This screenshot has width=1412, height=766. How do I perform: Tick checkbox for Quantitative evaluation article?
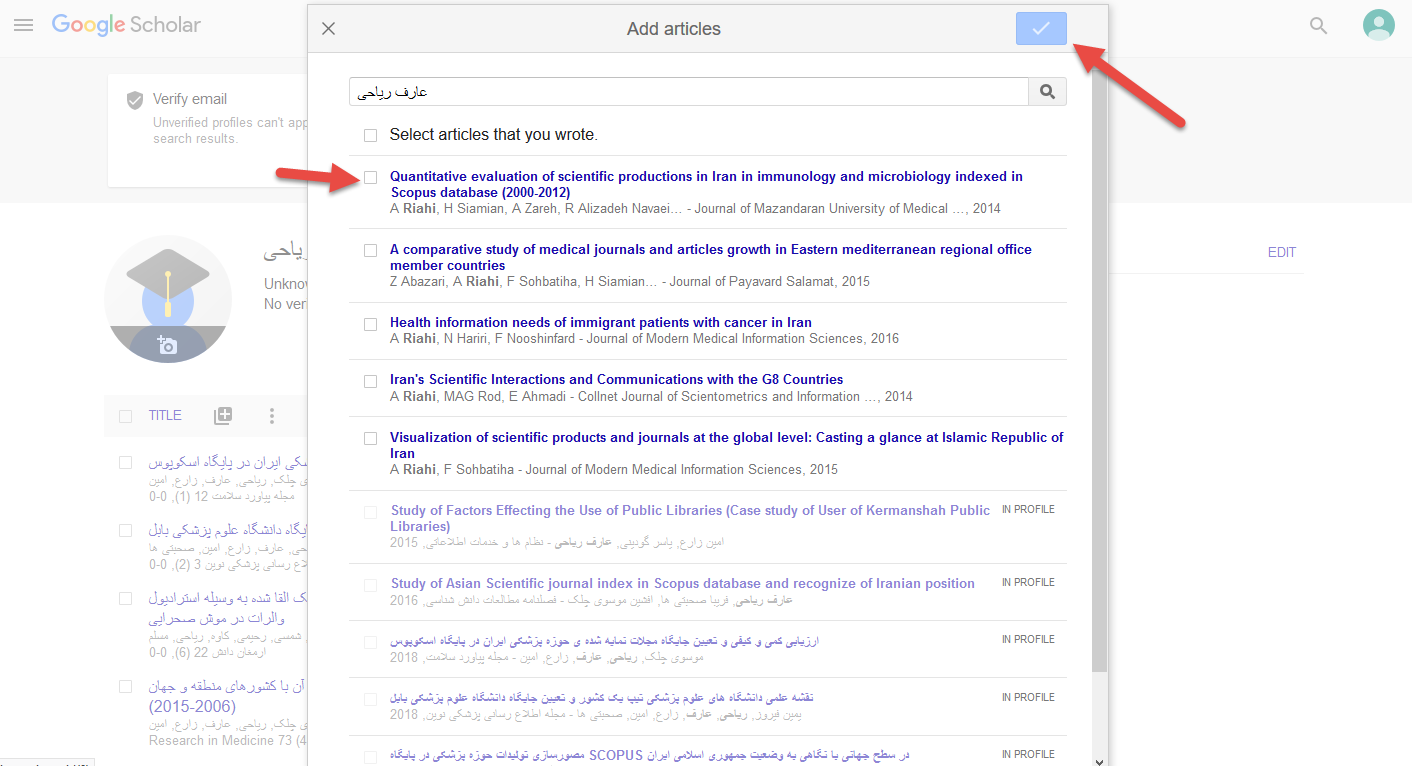371,177
